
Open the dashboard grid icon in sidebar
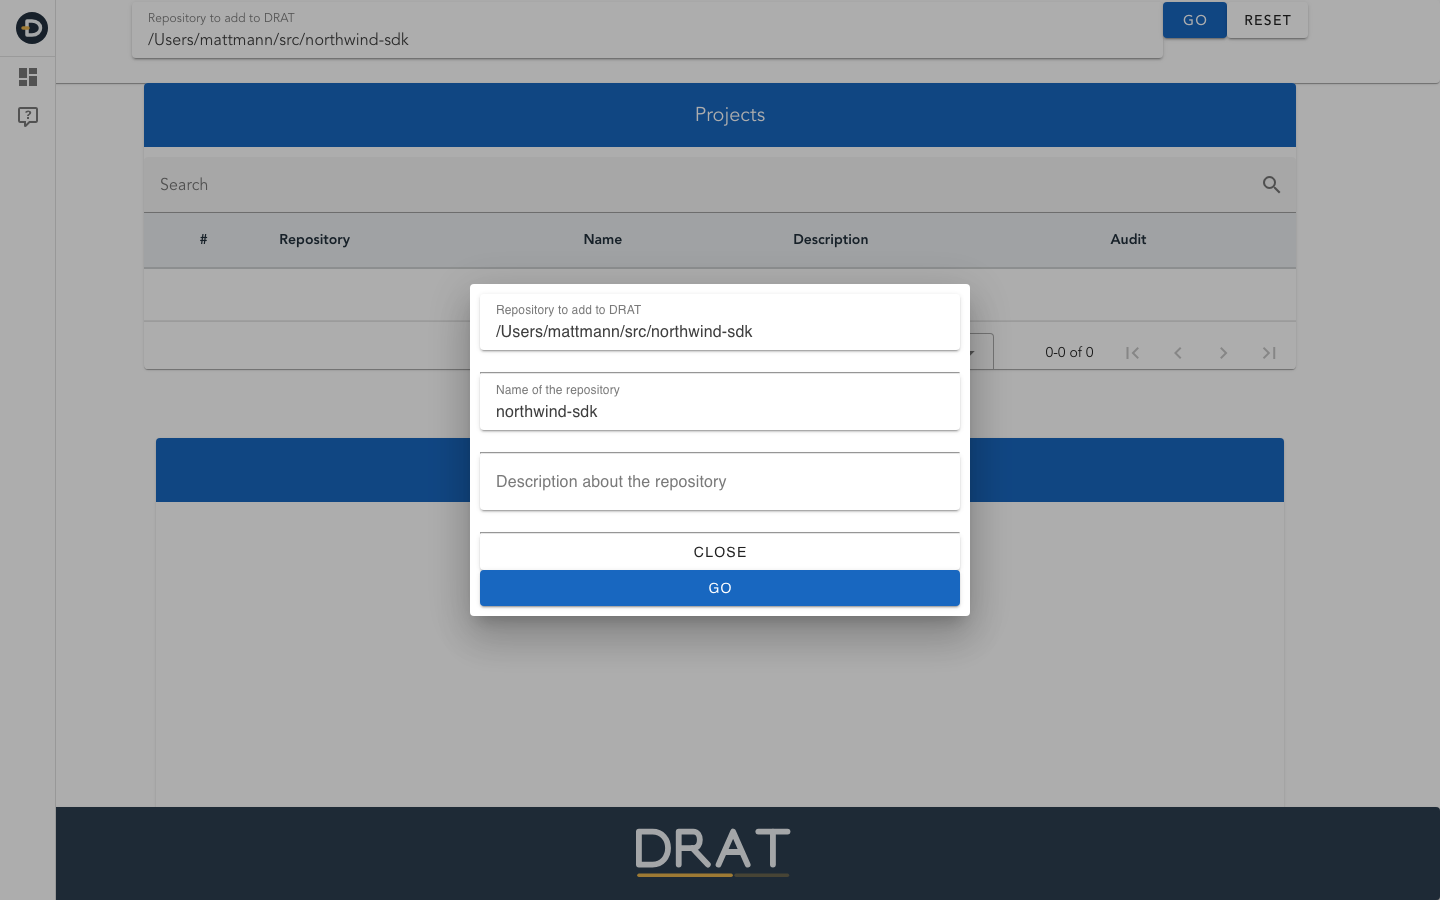[28, 77]
